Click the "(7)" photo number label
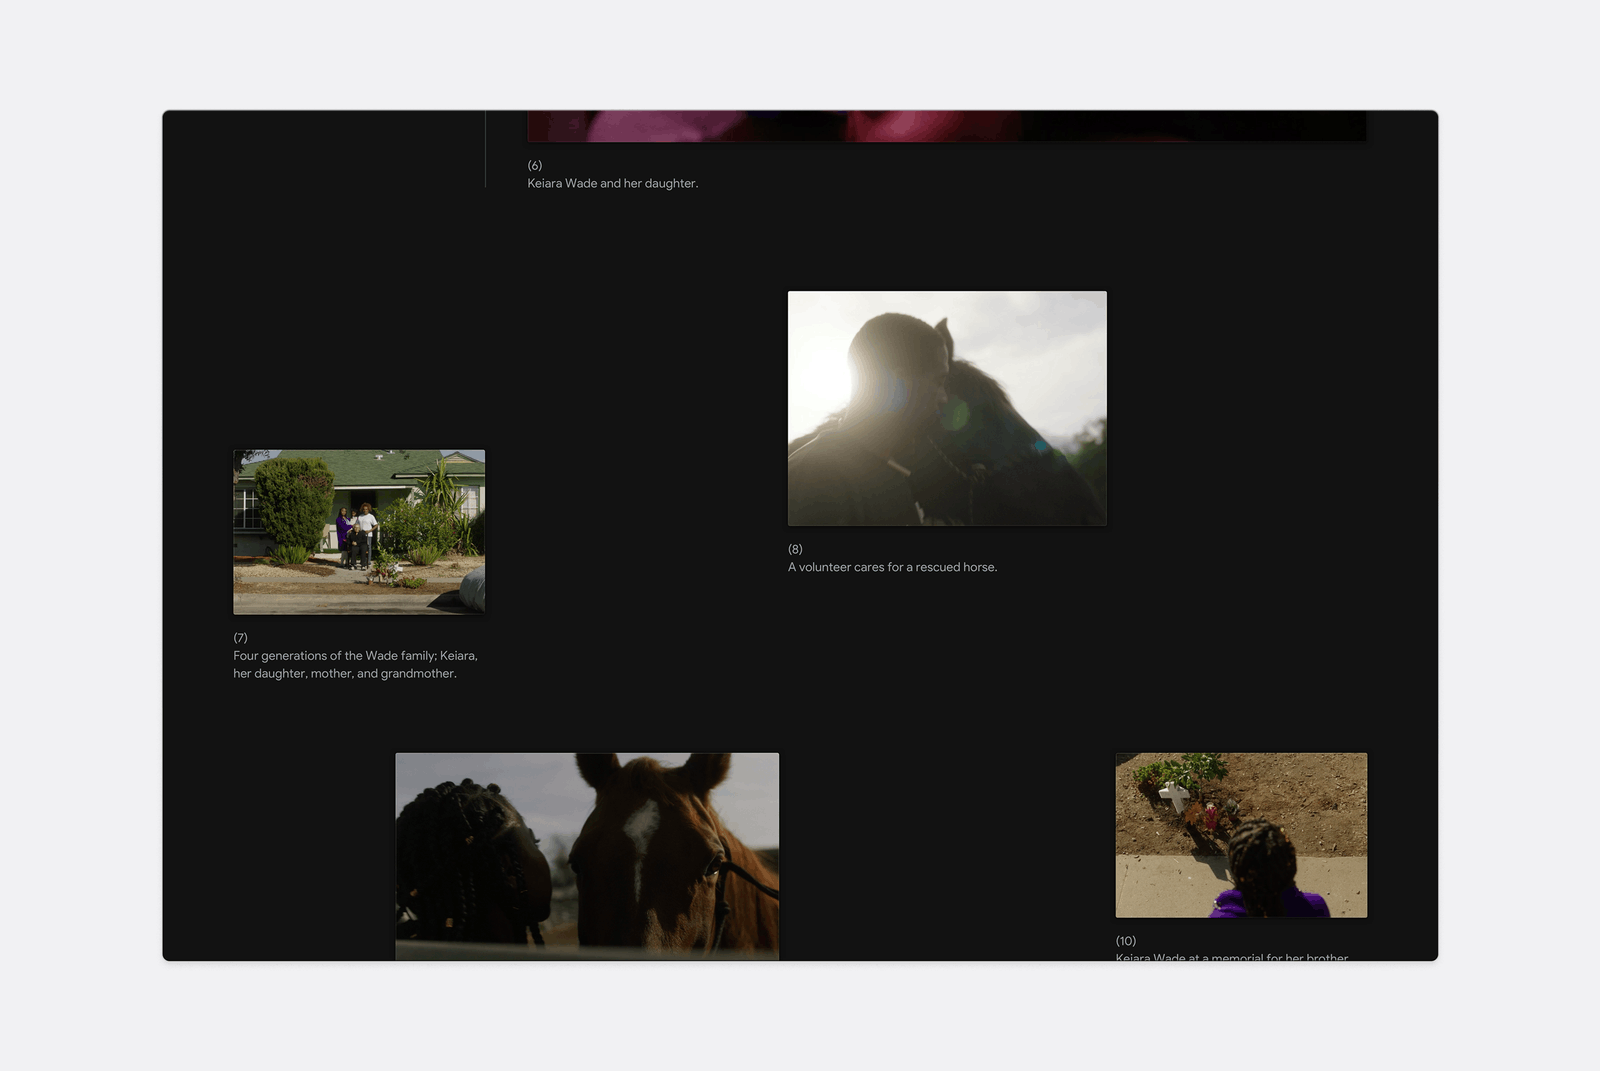 click(x=240, y=637)
